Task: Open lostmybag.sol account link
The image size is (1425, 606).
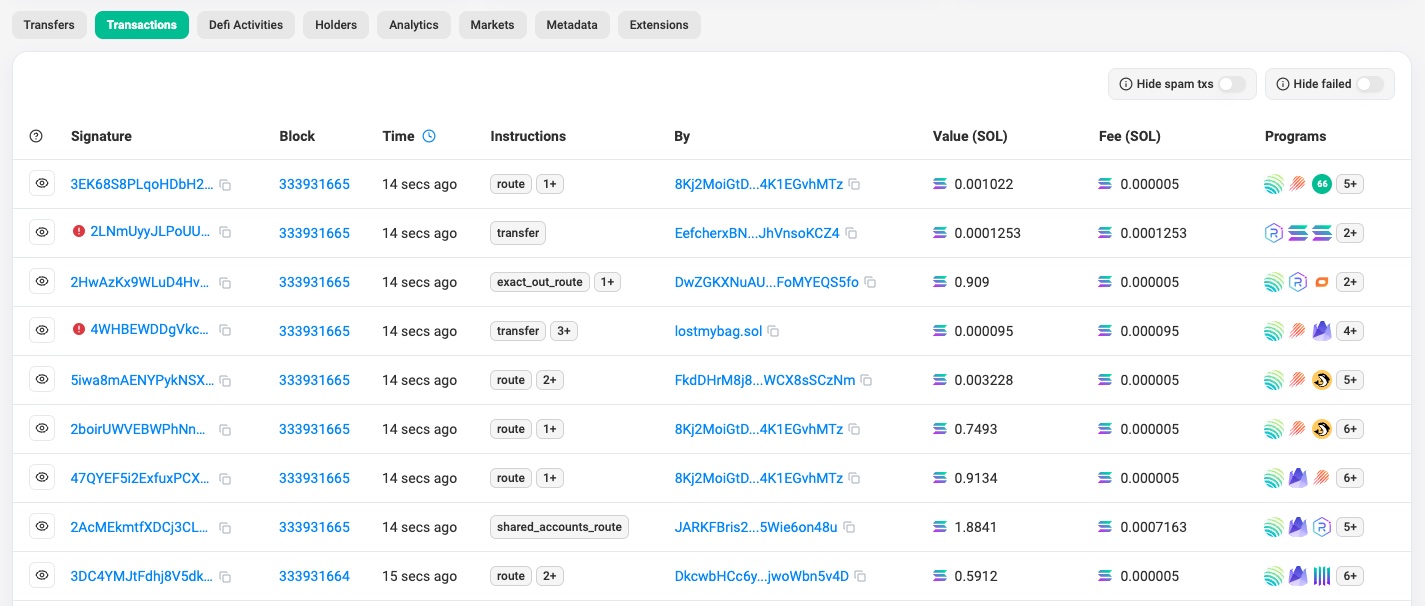Action: [x=718, y=331]
